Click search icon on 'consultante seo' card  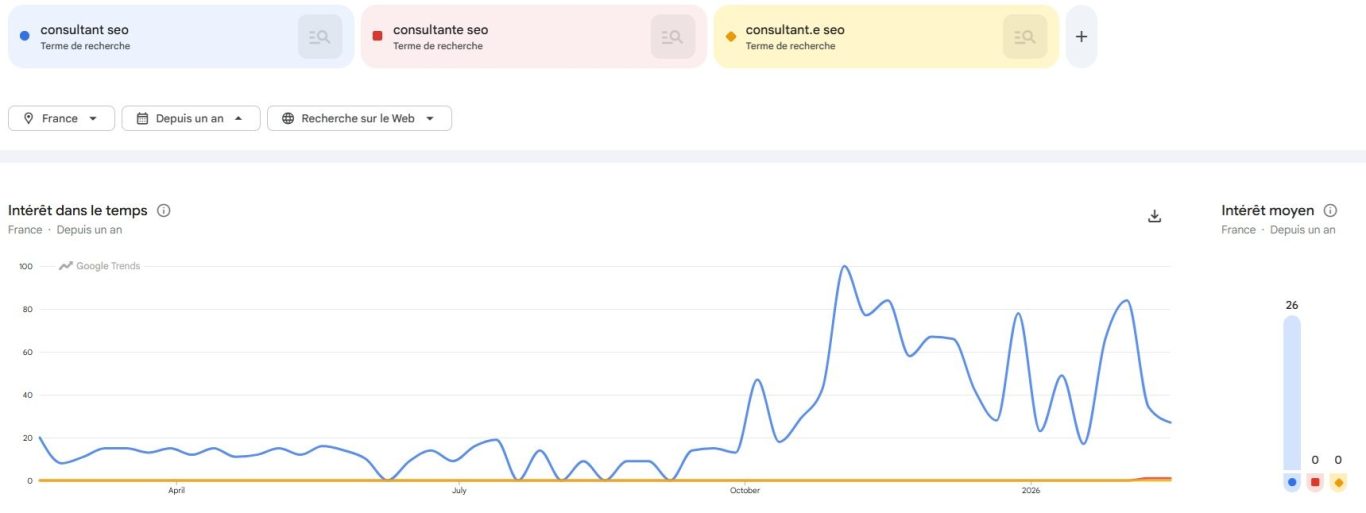[x=673, y=37]
